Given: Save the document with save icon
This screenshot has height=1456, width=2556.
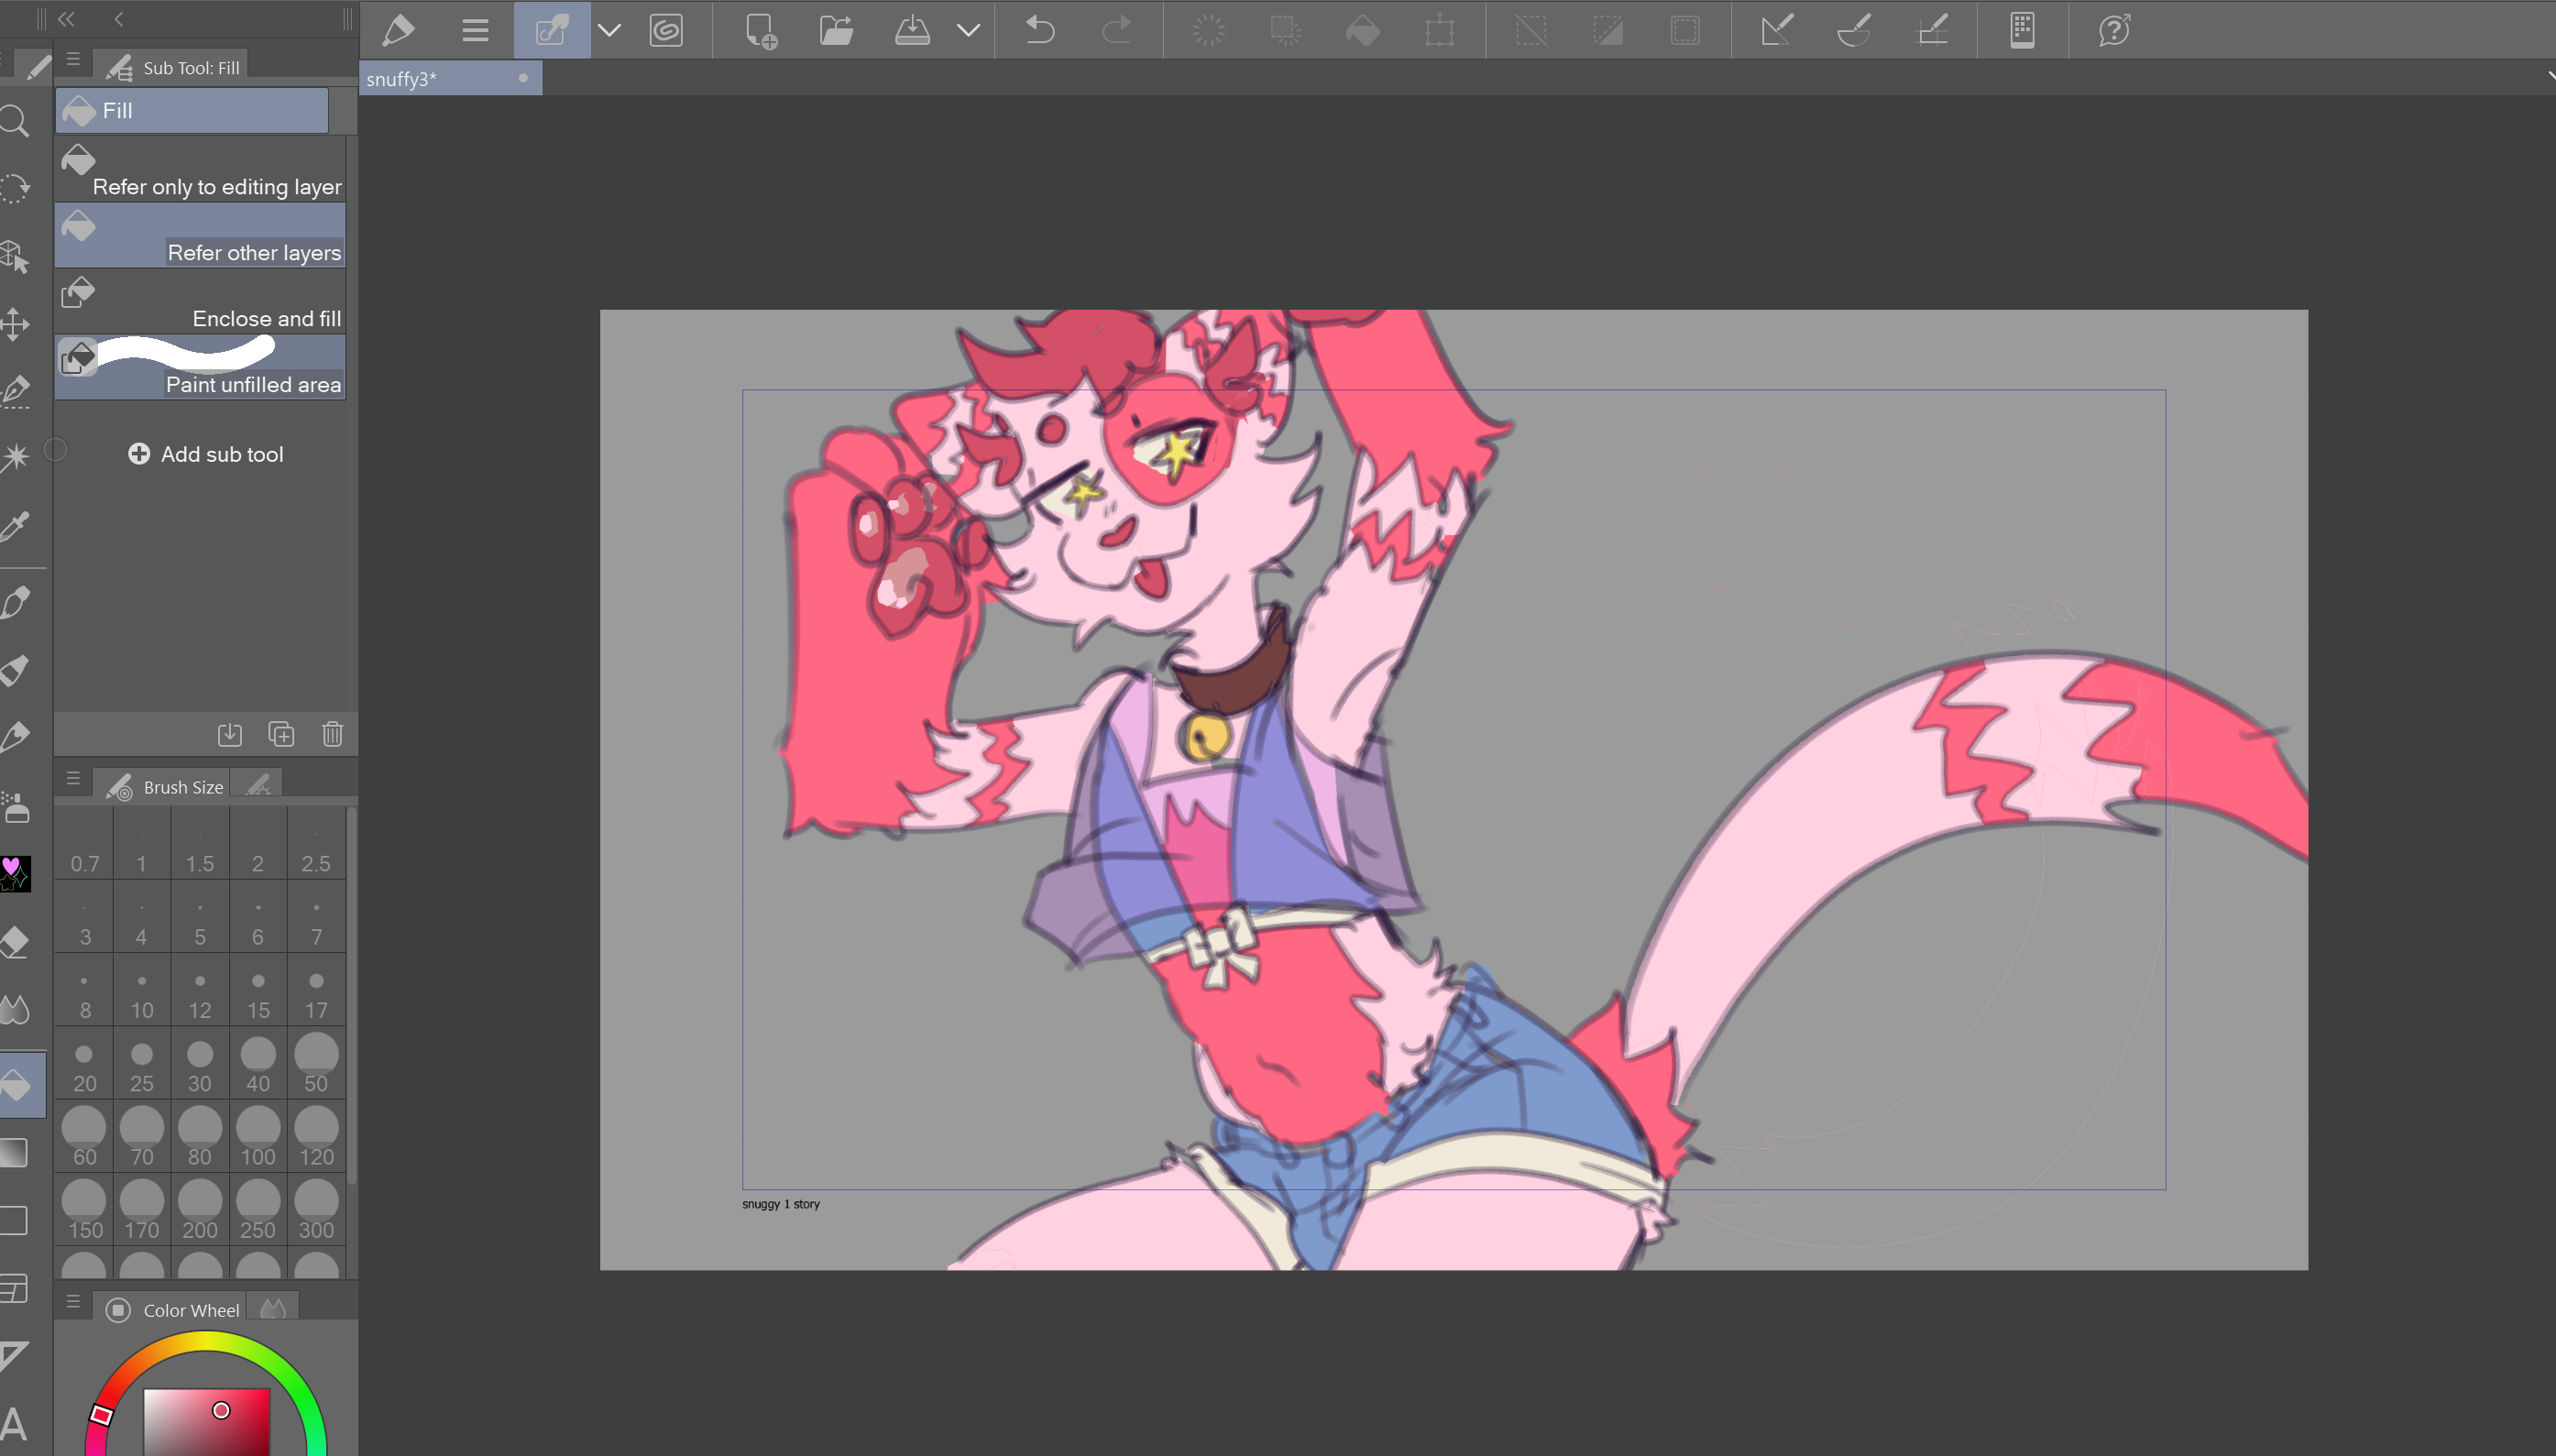Looking at the screenshot, I should 912,30.
